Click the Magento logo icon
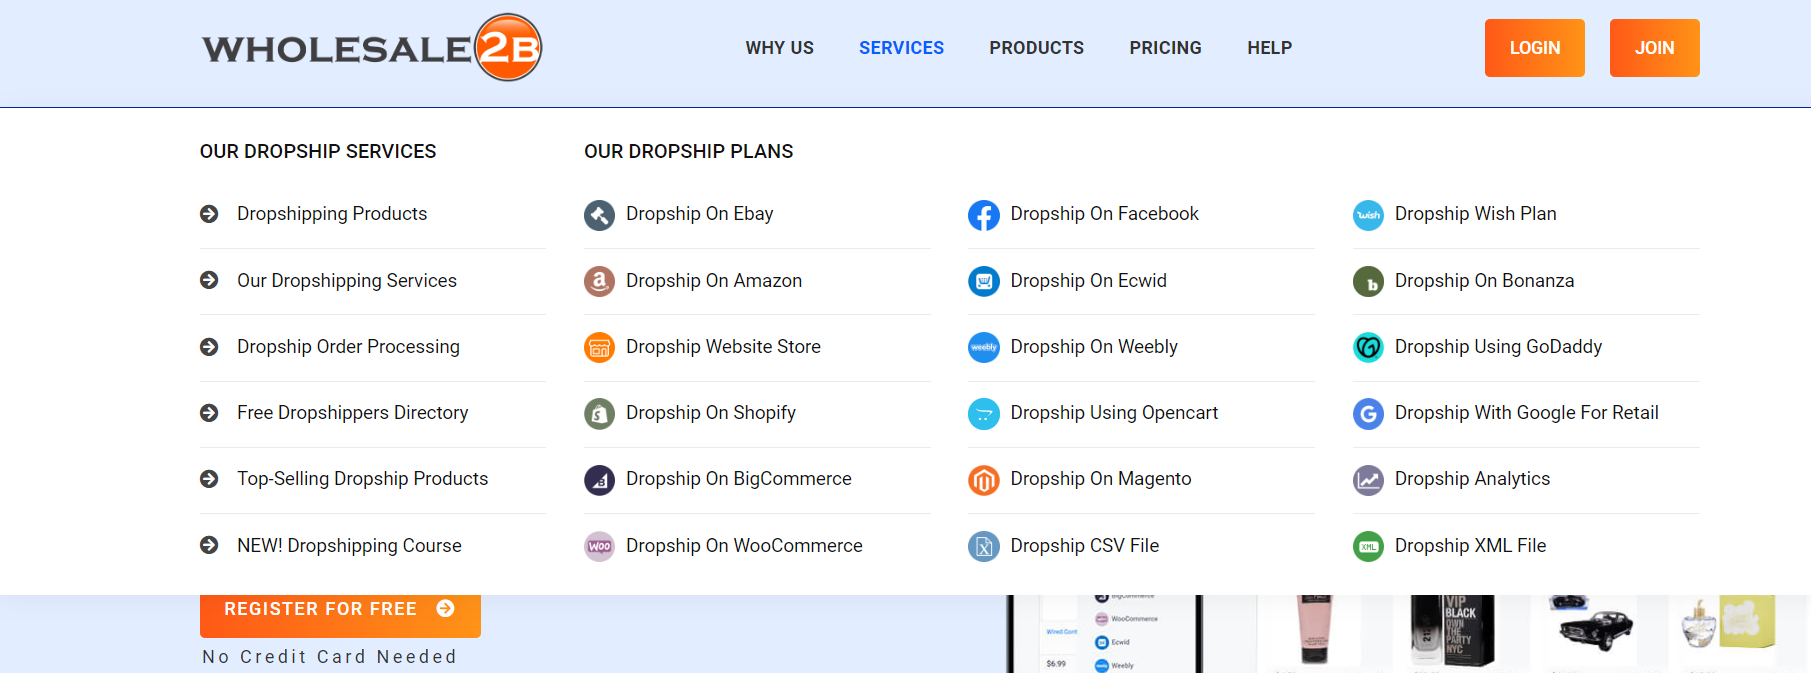 (x=984, y=480)
